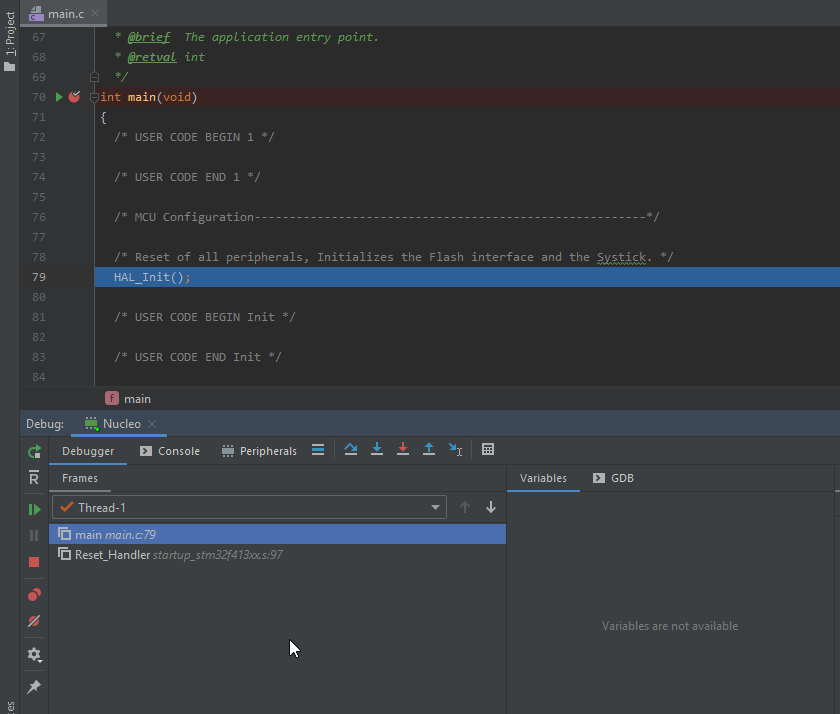Pin the debug tab
The height and width of the screenshot is (714, 840).
pyautogui.click(x=34, y=687)
